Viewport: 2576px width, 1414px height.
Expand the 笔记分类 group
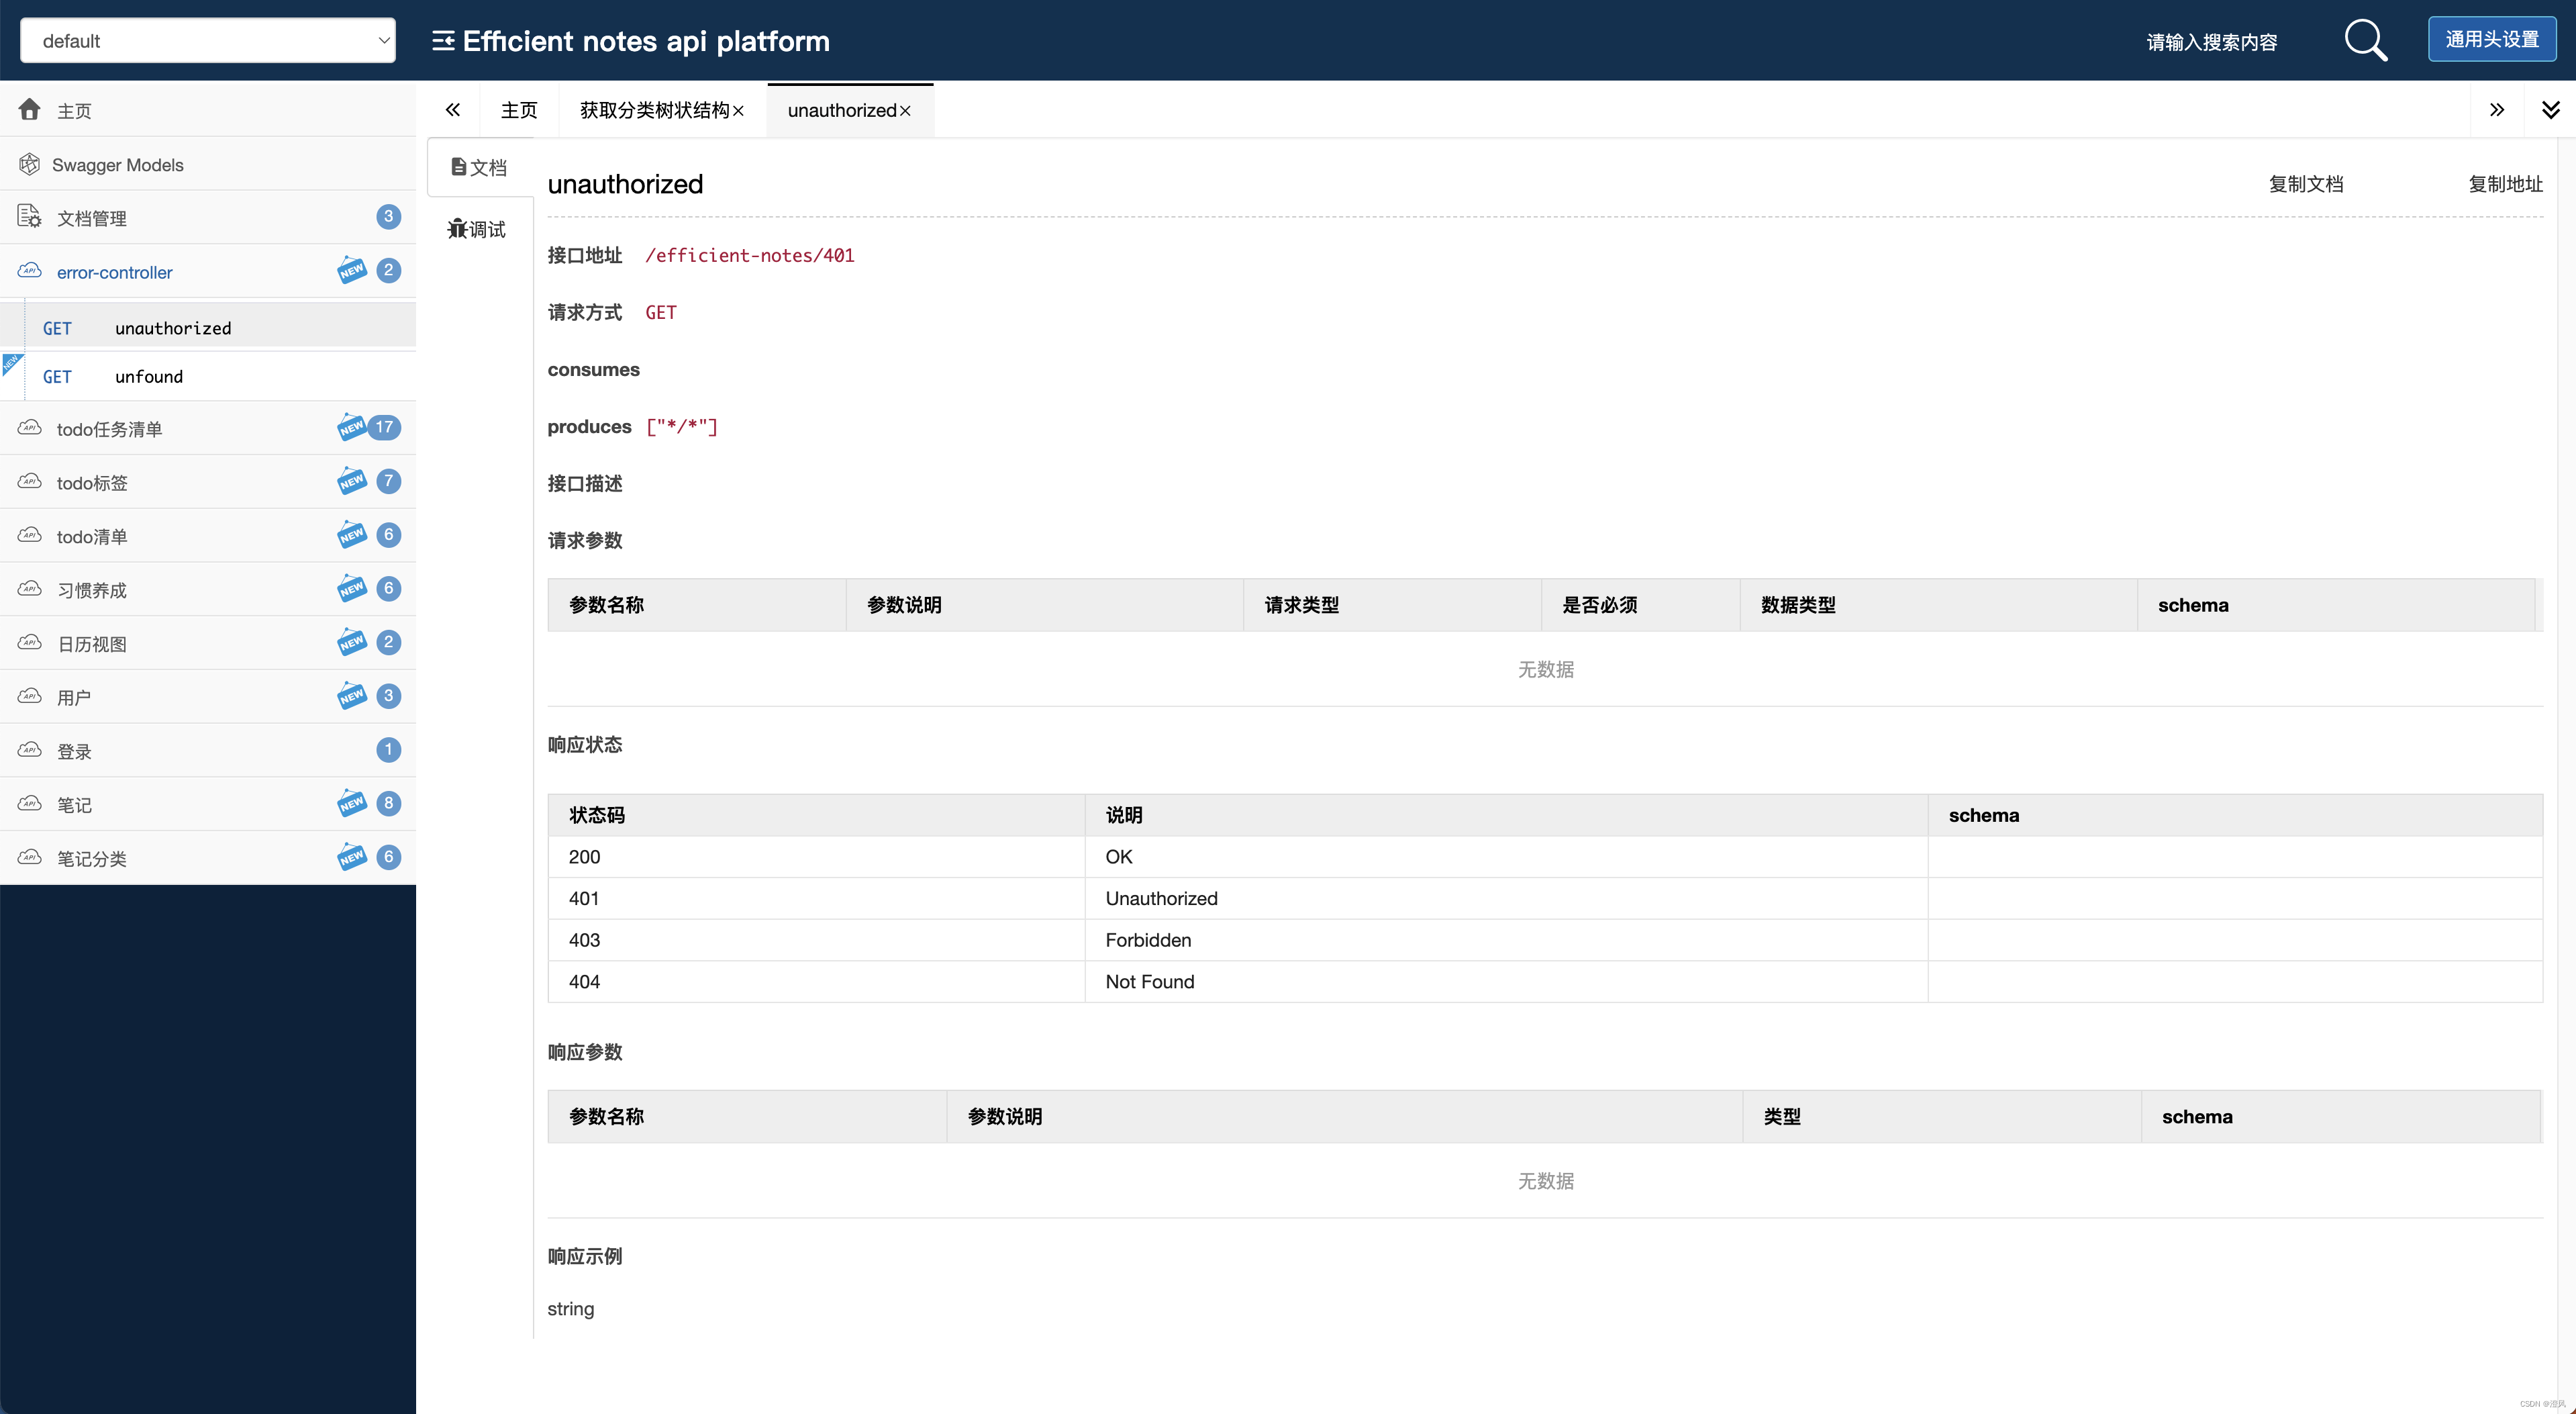tap(208, 858)
